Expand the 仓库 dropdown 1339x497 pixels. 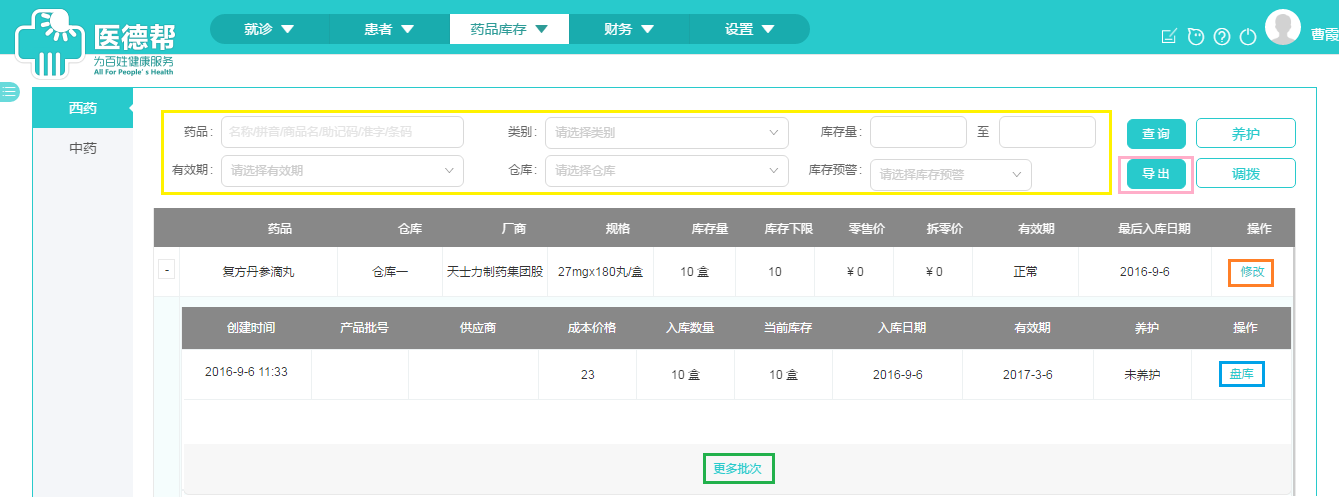tap(666, 170)
